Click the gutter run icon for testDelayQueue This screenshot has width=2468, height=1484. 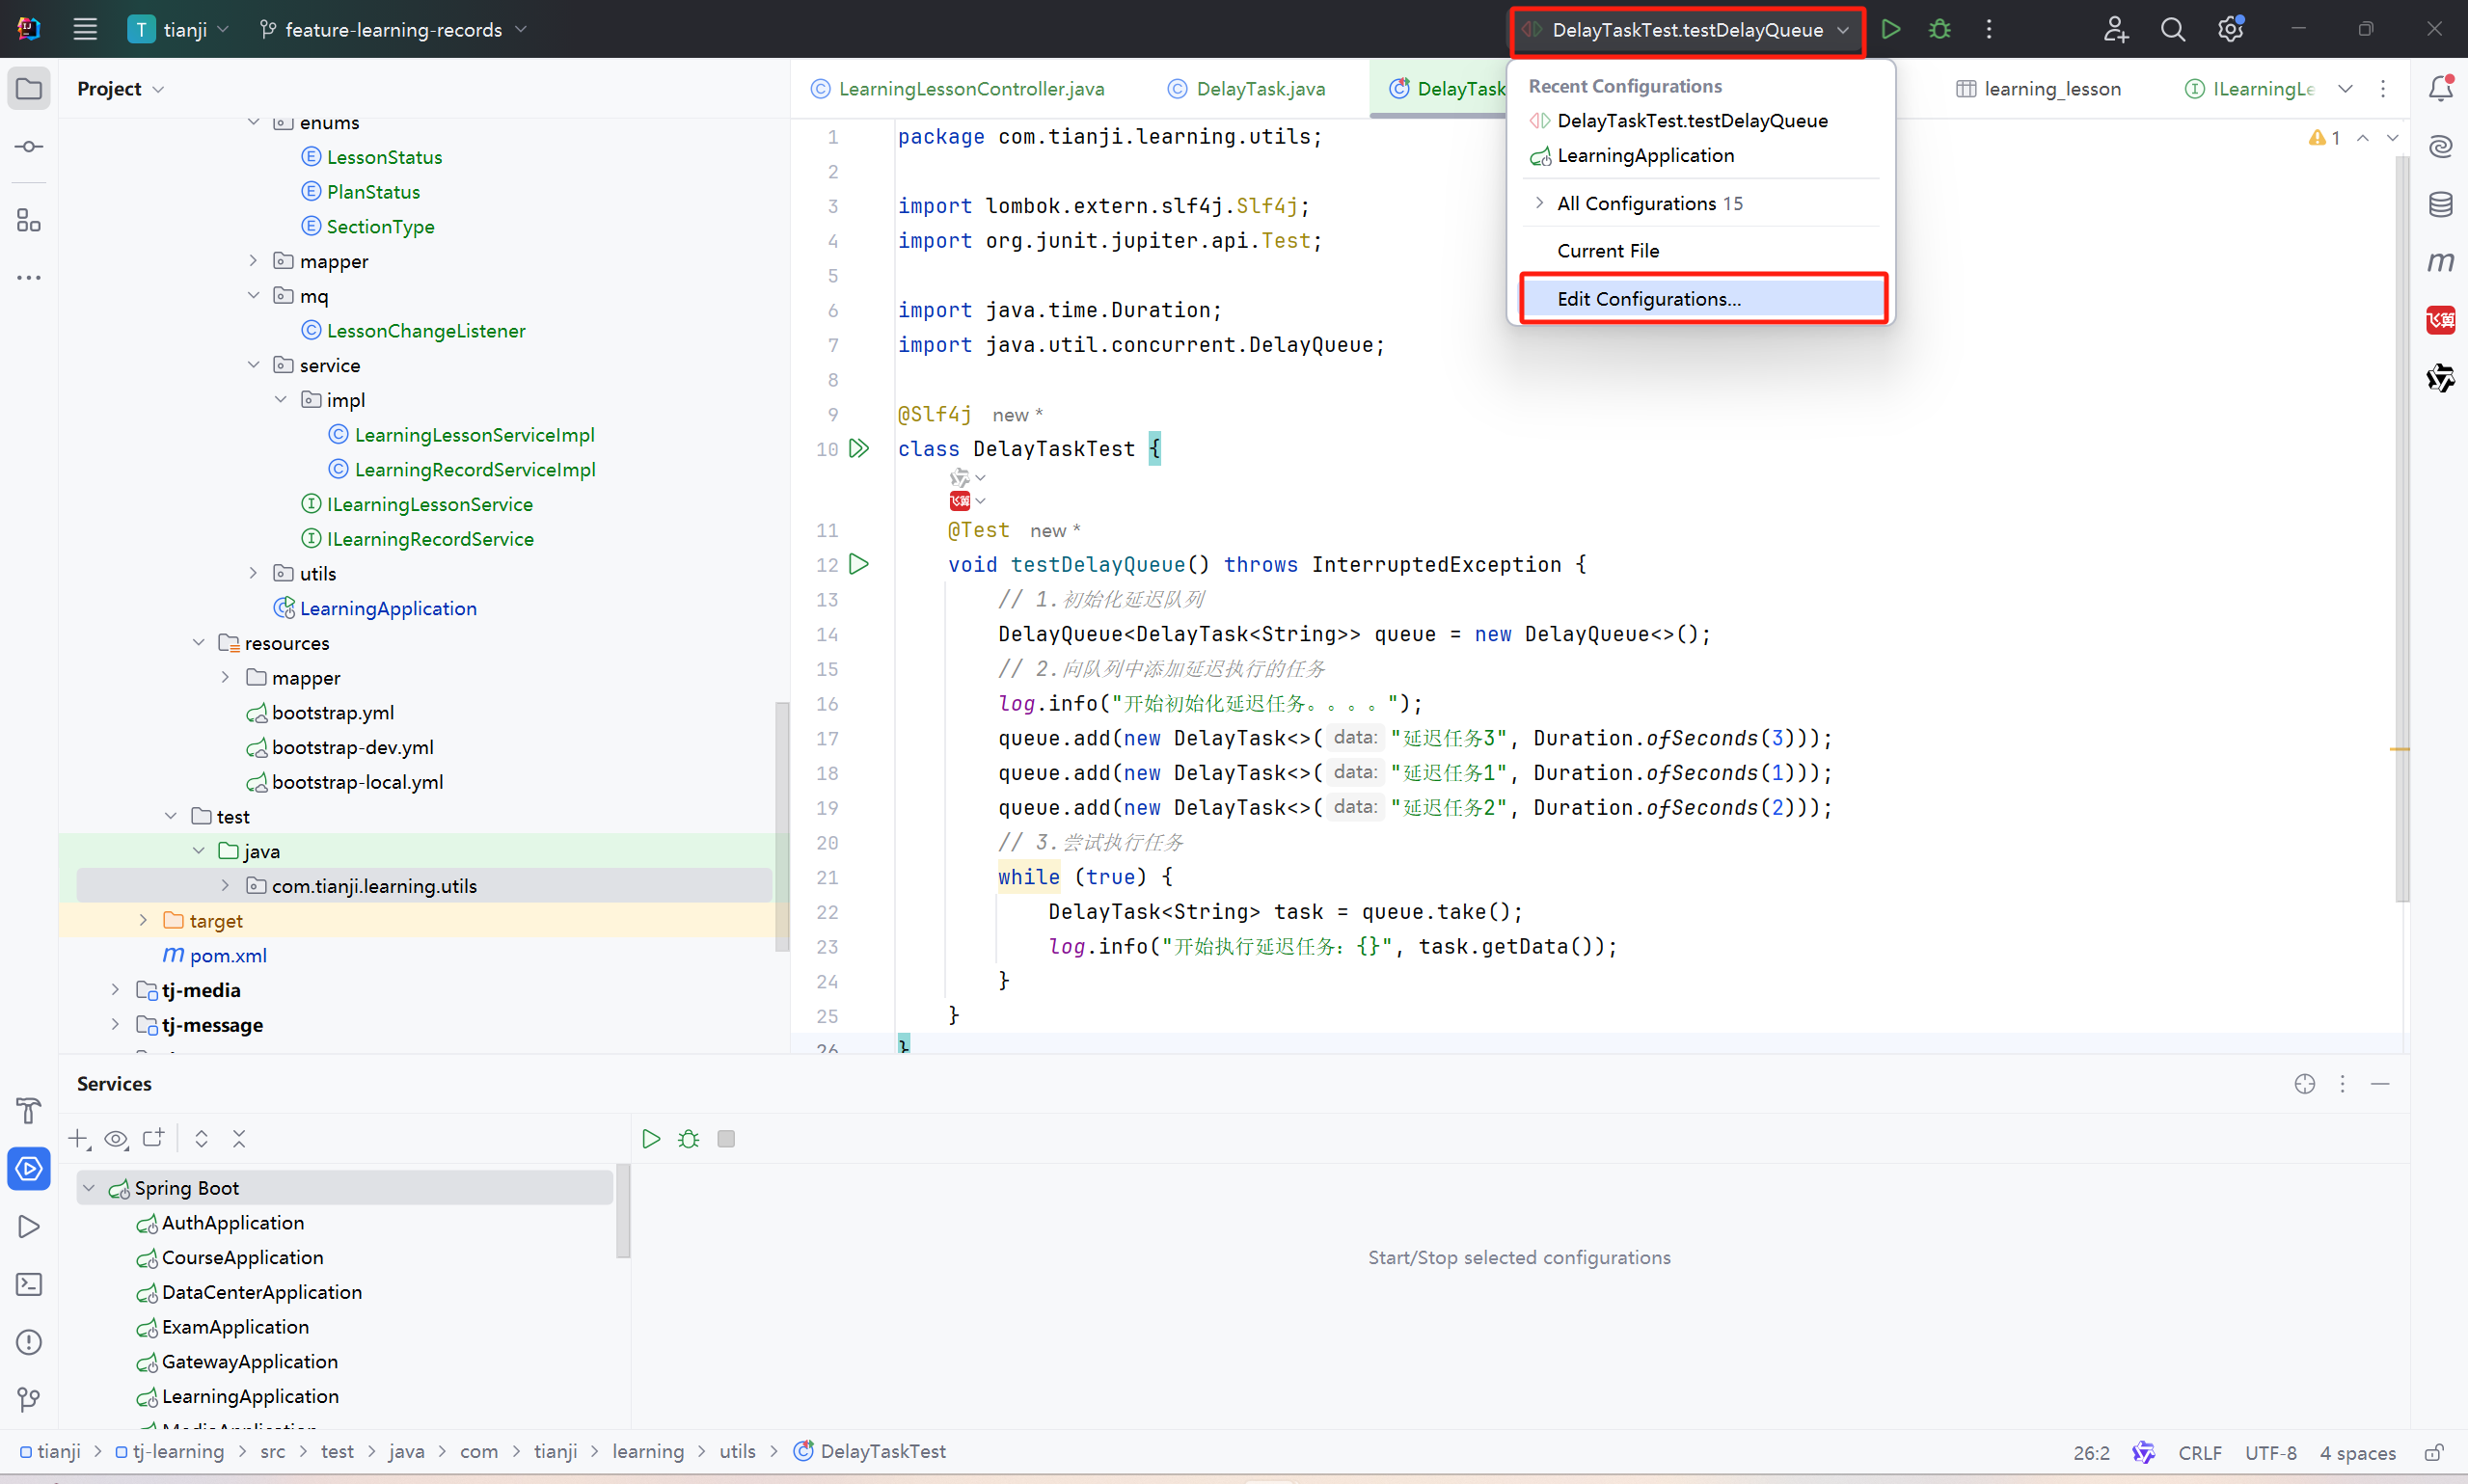click(859, 564)
